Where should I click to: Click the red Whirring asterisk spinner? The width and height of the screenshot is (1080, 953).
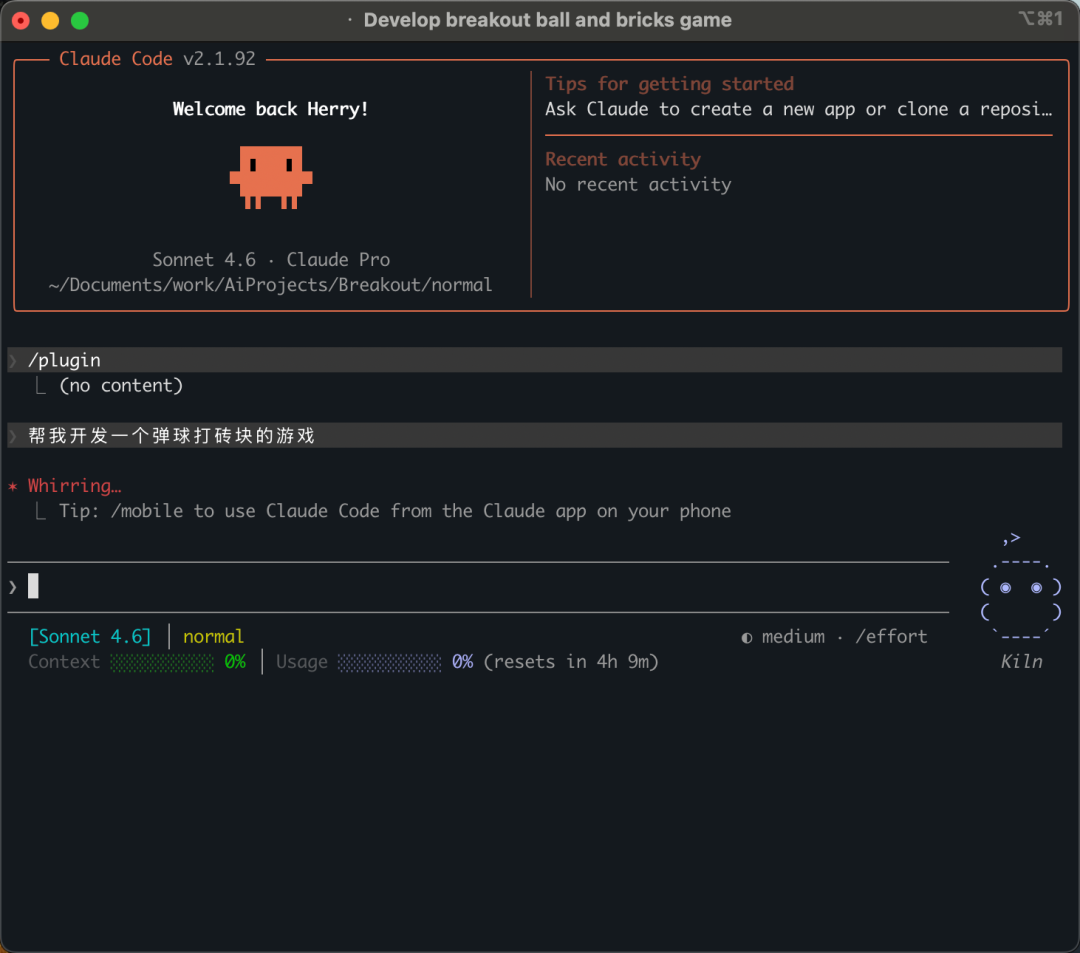pyautogui.click(x=13, y=486)
